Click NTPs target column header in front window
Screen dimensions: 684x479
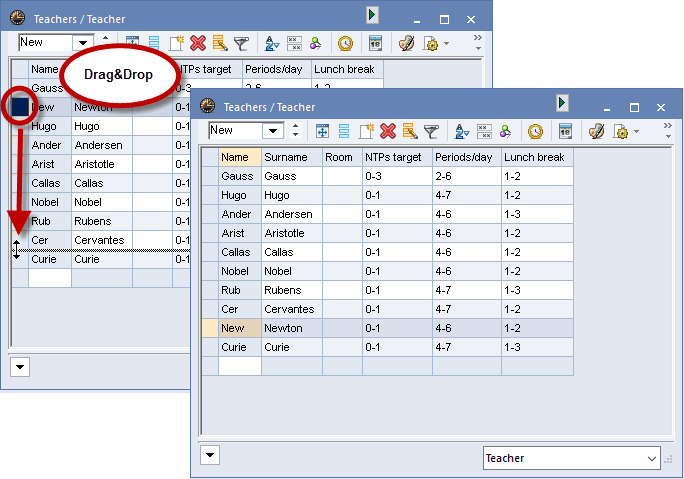point(397,157)
